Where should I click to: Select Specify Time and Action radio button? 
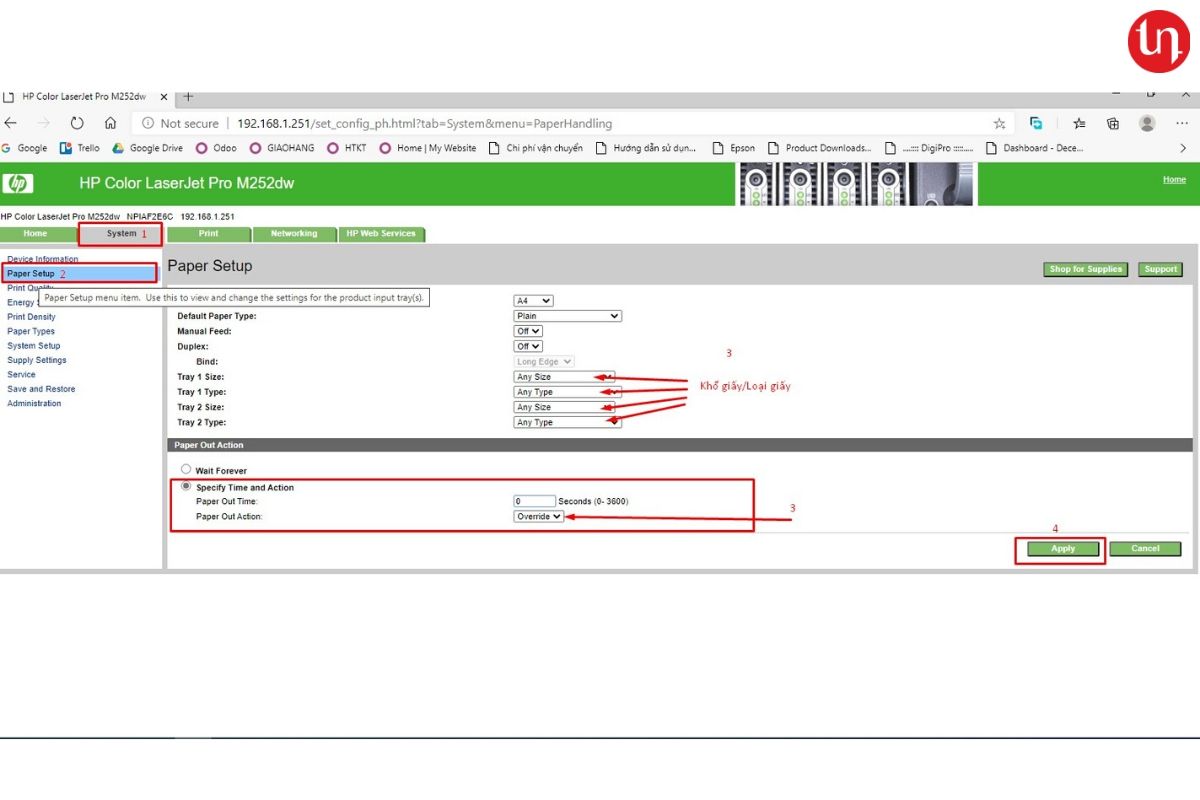coord(185,486)
